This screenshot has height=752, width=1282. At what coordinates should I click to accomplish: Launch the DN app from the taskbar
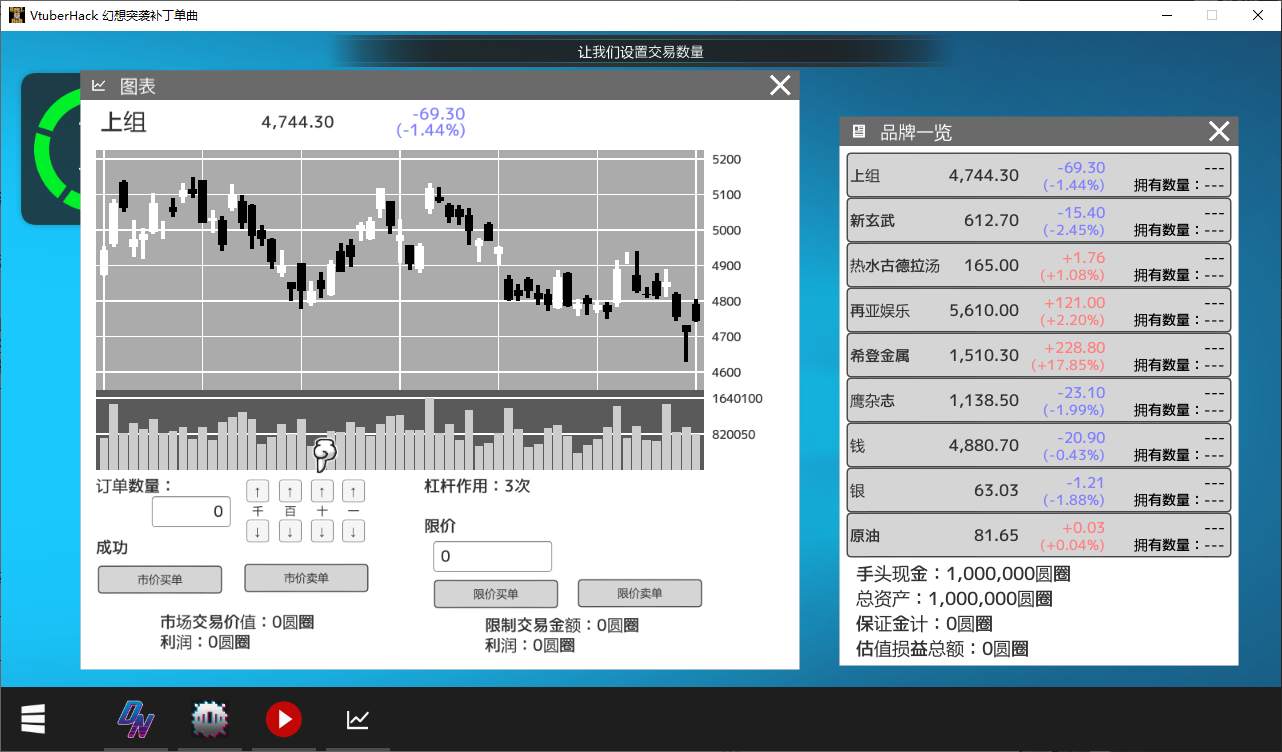click(x=136, y=719)
